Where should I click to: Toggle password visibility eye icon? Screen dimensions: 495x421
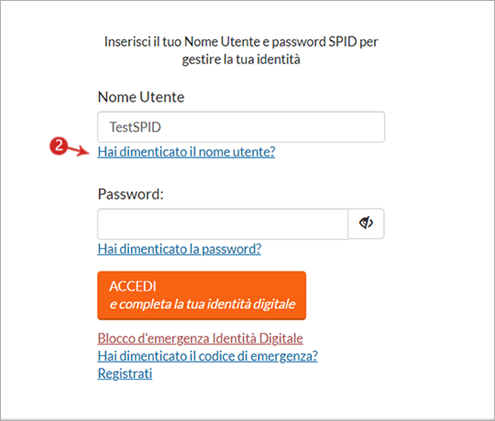pyautogui.click(x=366, y=223)
